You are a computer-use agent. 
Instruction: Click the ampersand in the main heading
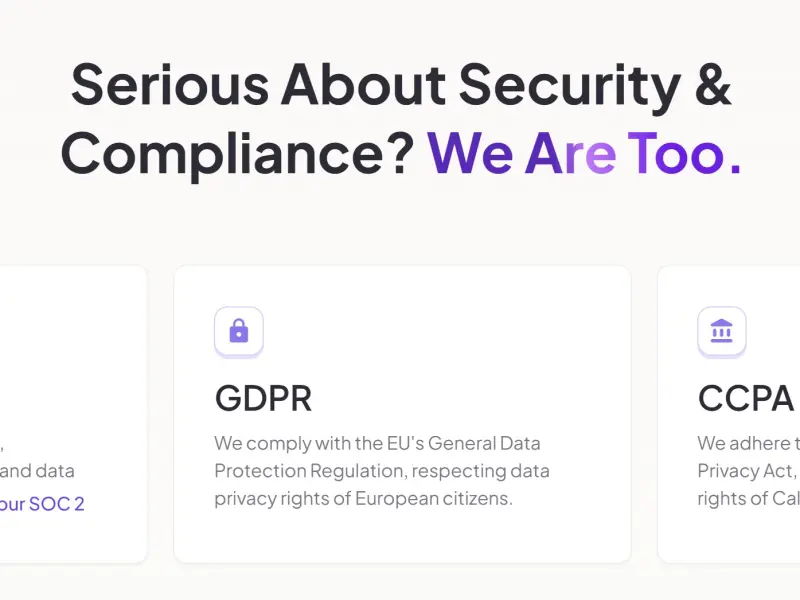713,85
